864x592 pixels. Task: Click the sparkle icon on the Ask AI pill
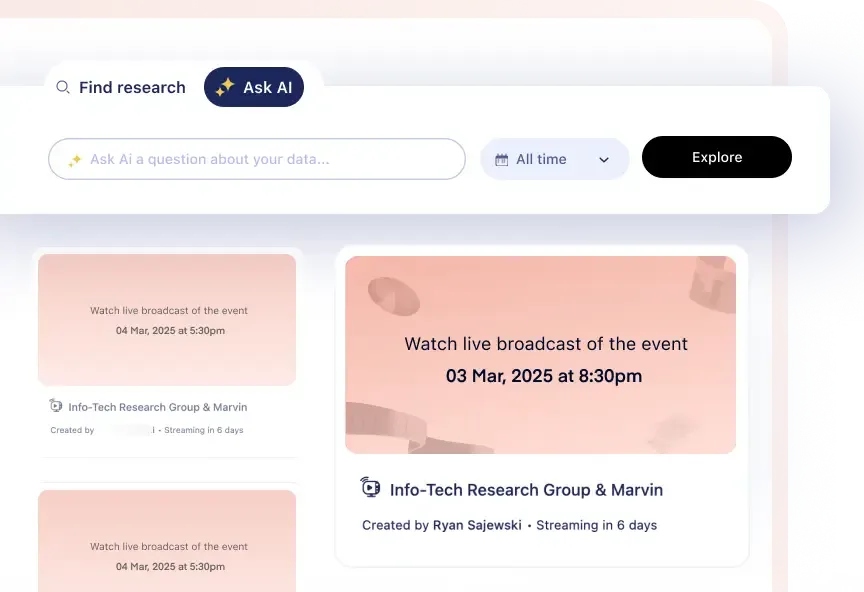click(222, 88)
